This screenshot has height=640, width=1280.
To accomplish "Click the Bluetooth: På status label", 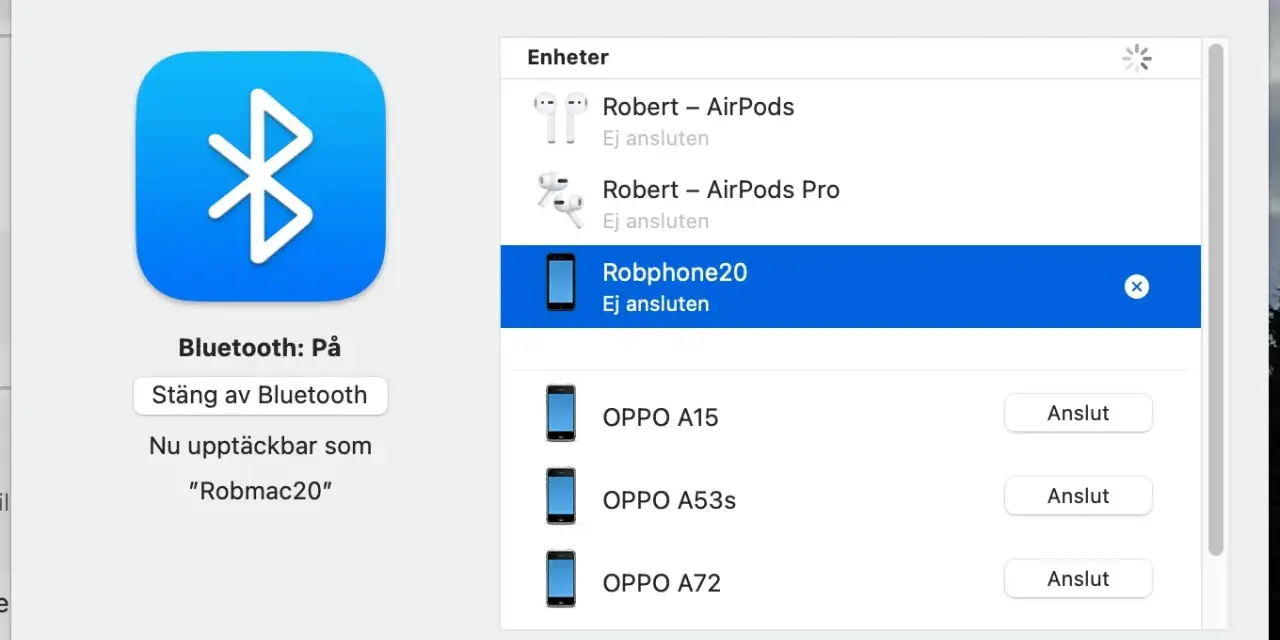I will [260, 348].
